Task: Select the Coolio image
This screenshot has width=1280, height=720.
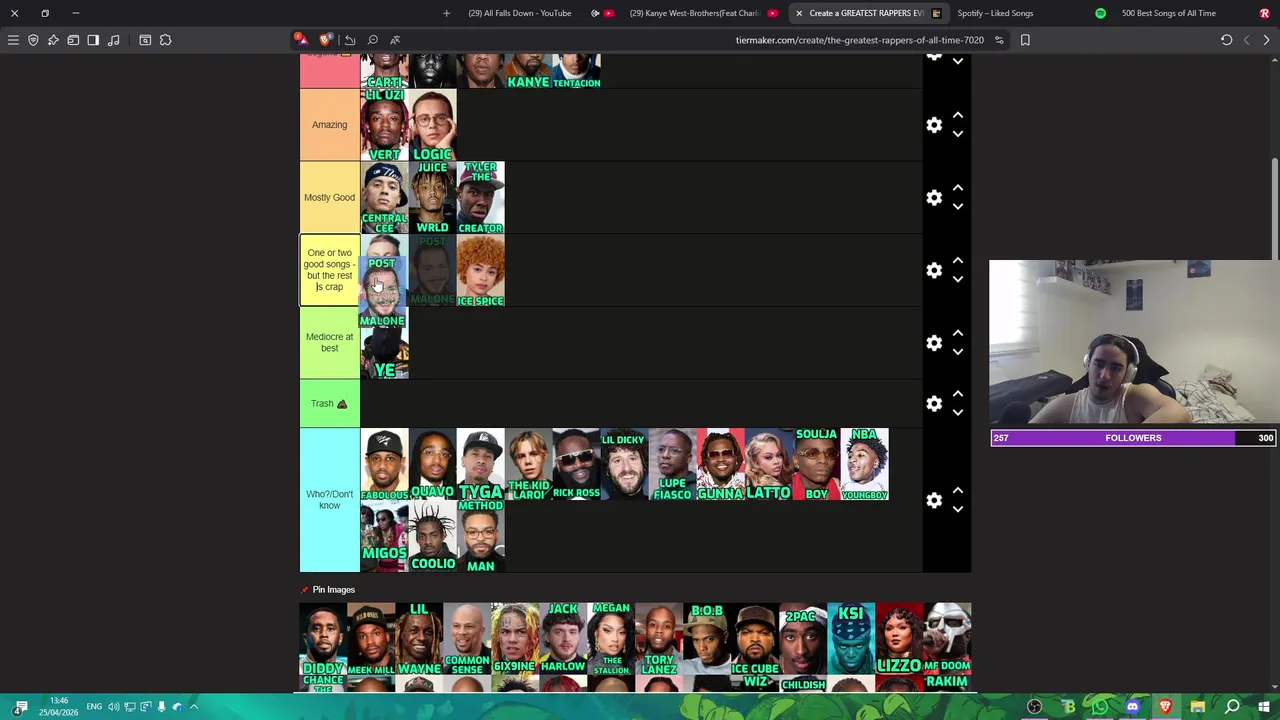Action: (432, 537)
